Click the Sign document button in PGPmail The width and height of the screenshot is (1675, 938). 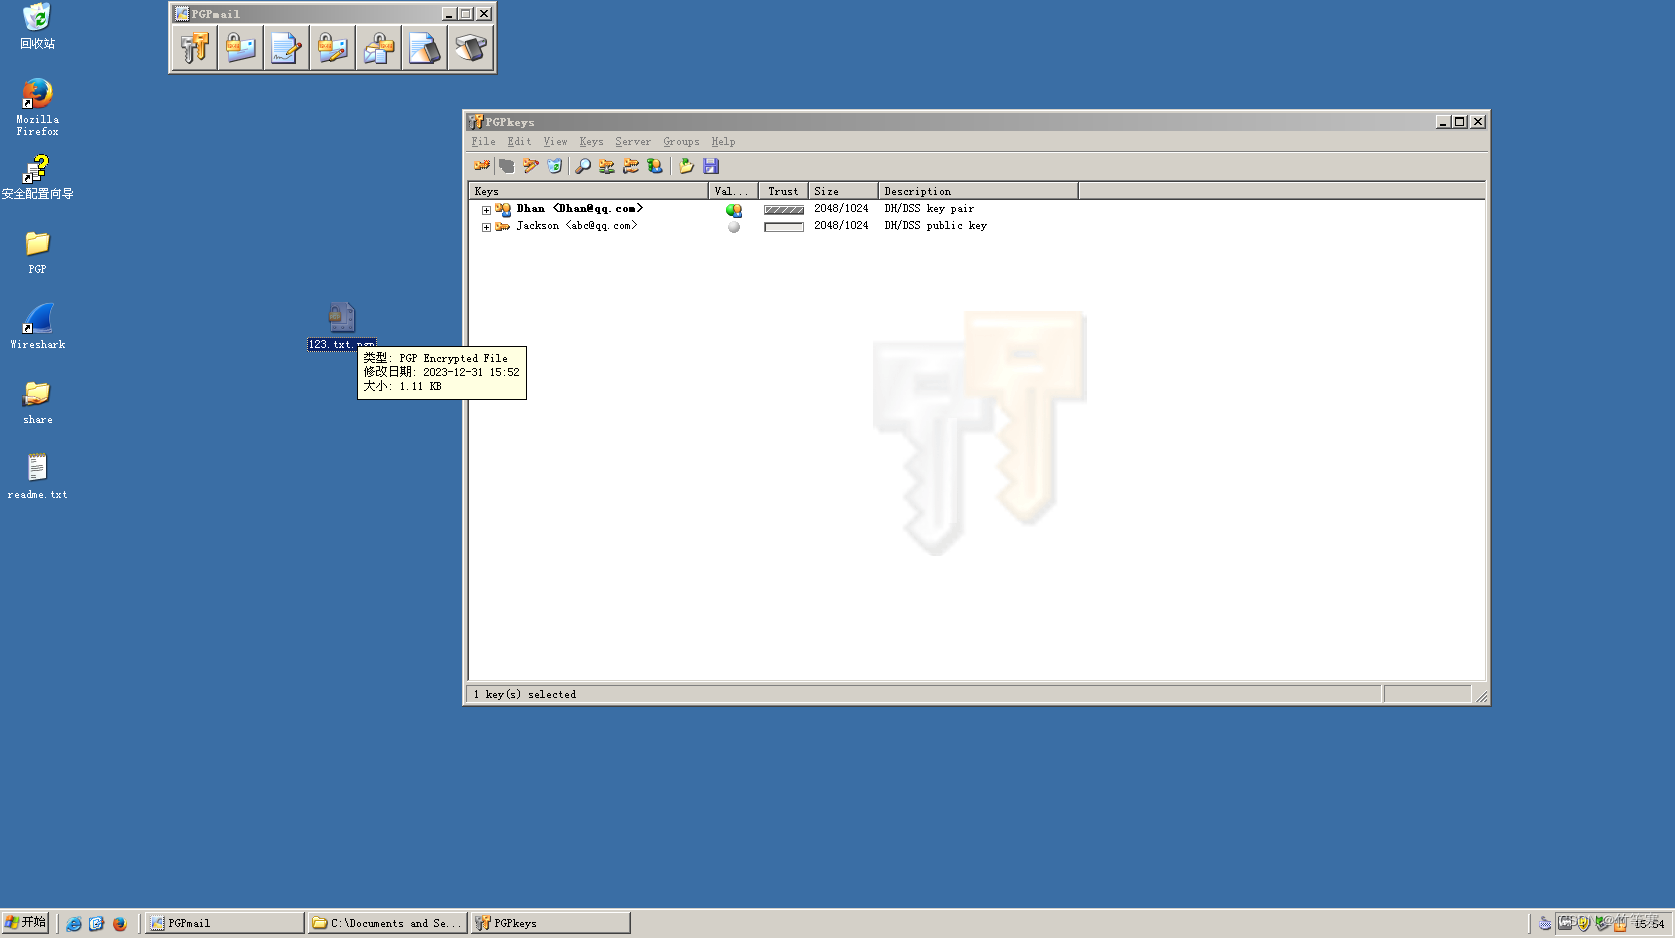tap(286, 48)
